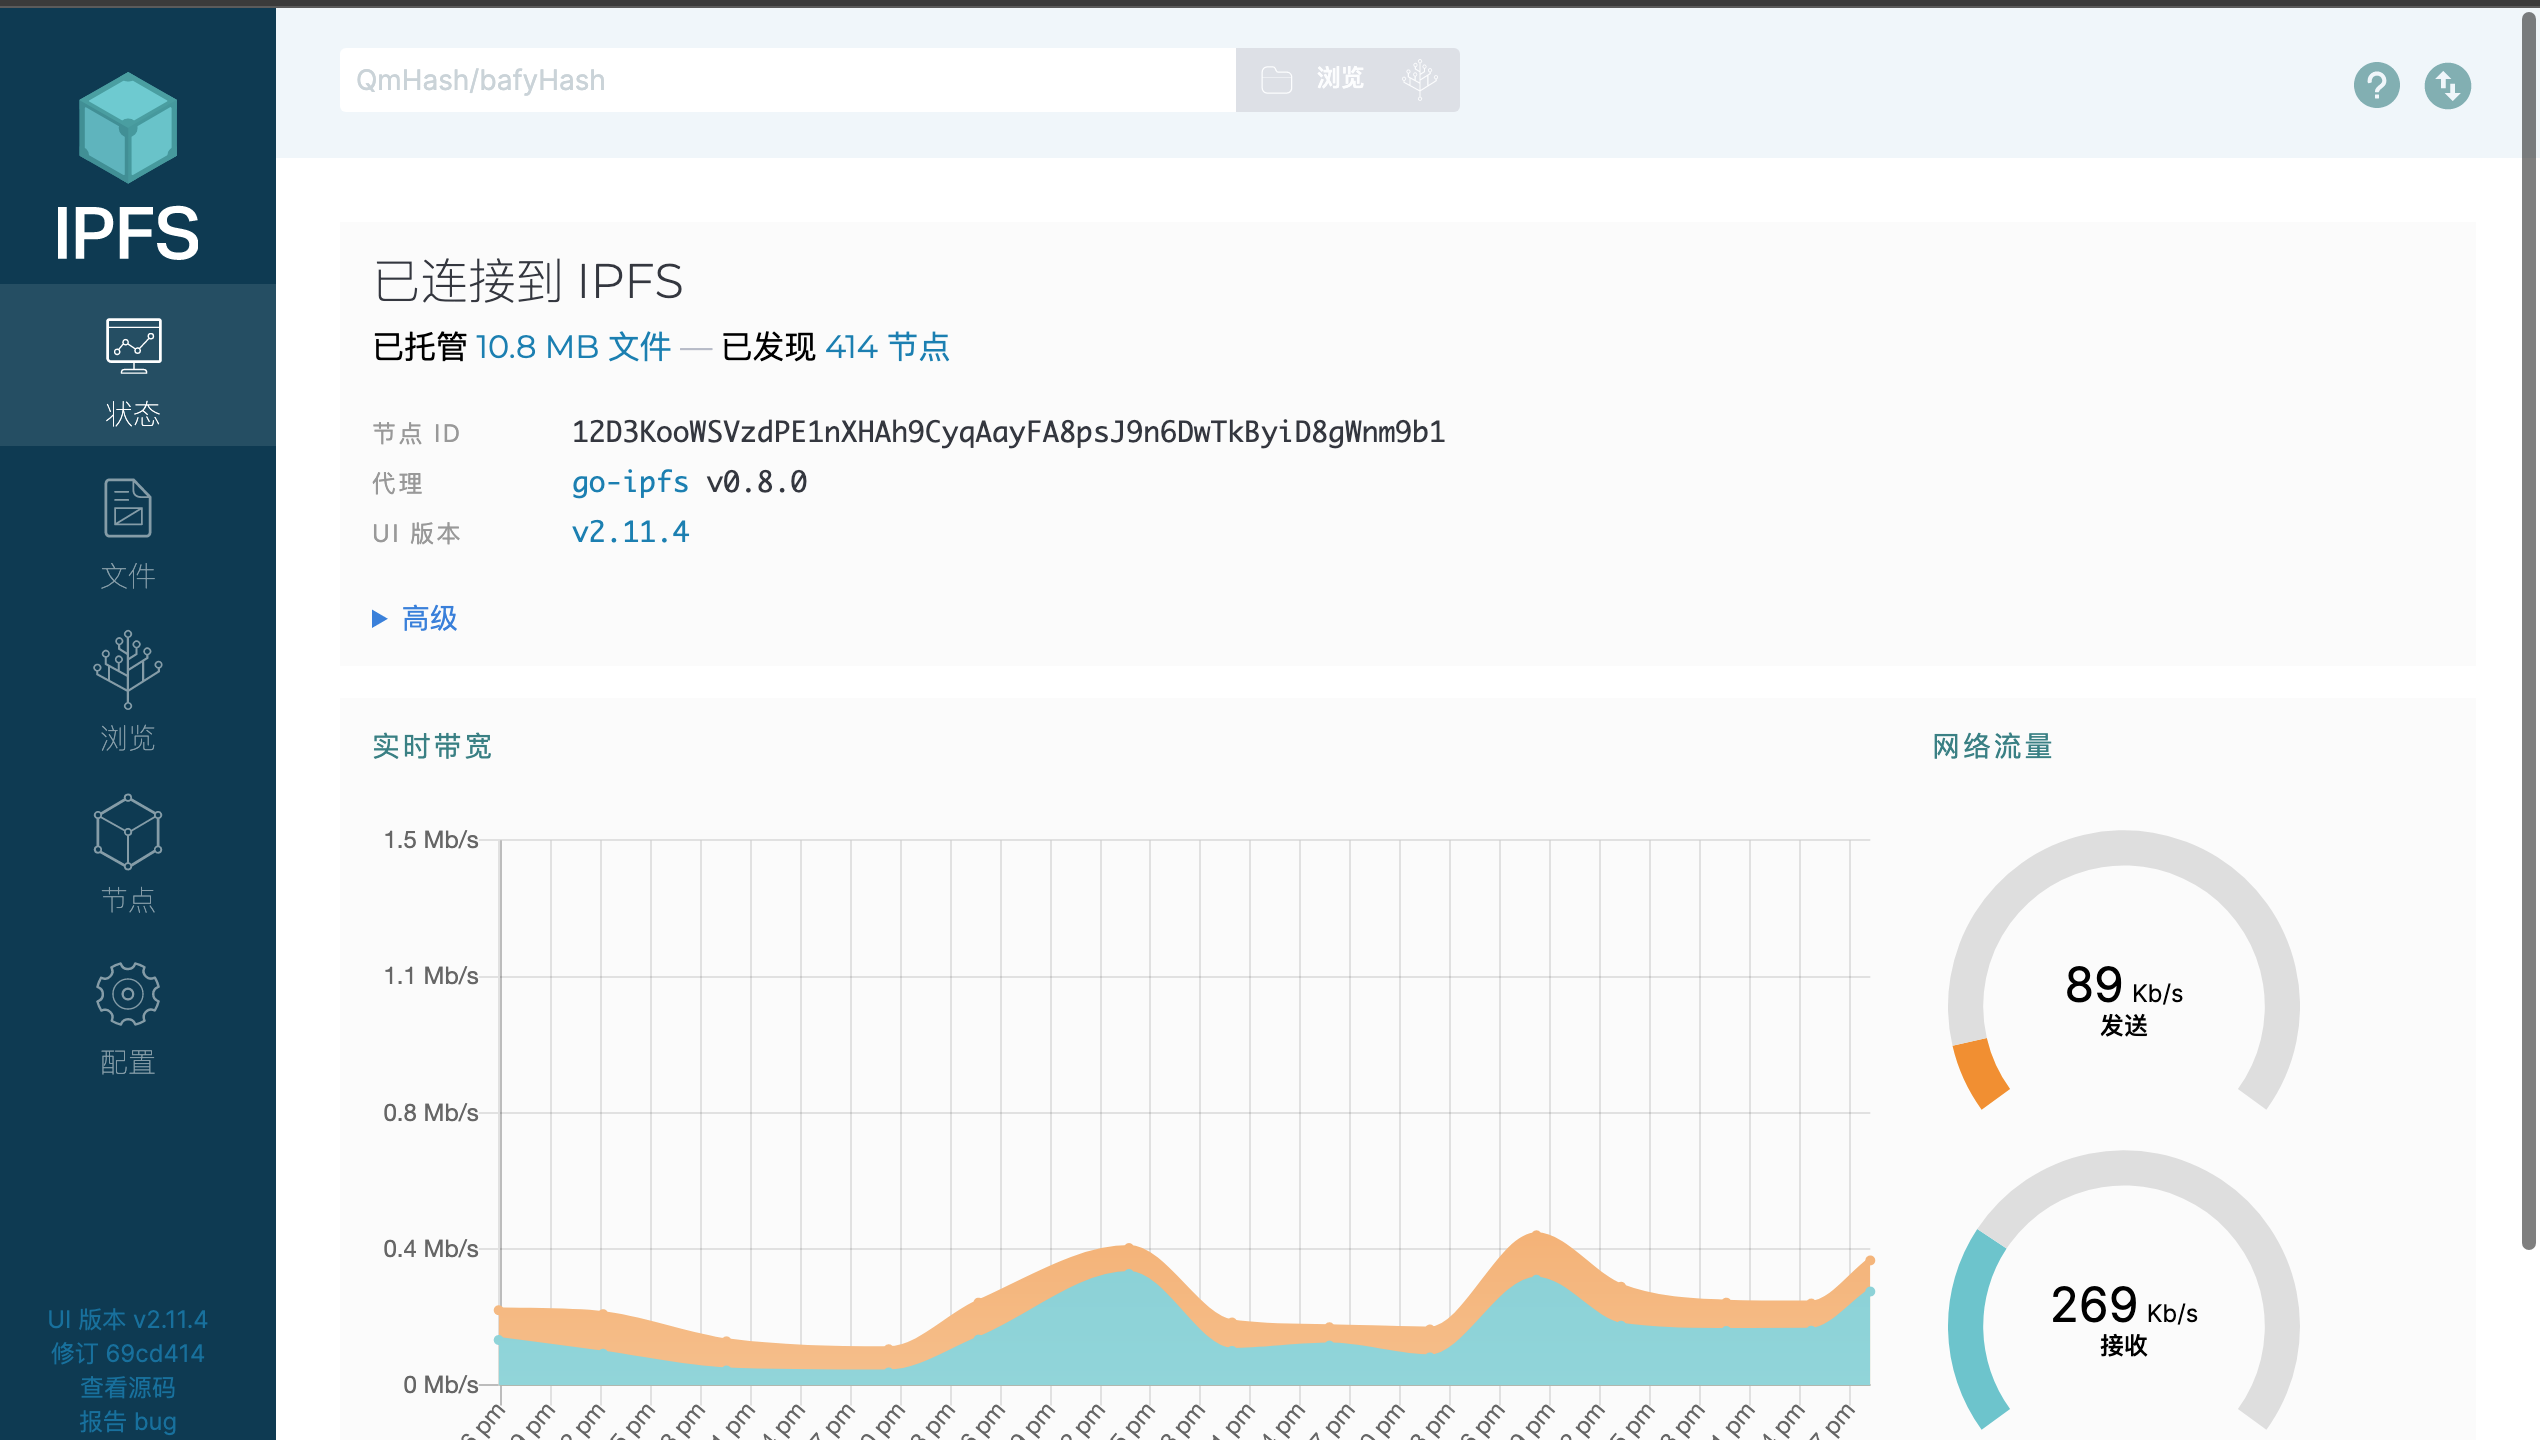This screenshot has height=1440, width=2540.
Task: Open the 10.8 MB 文件 link
Action: tap(573, 347)
